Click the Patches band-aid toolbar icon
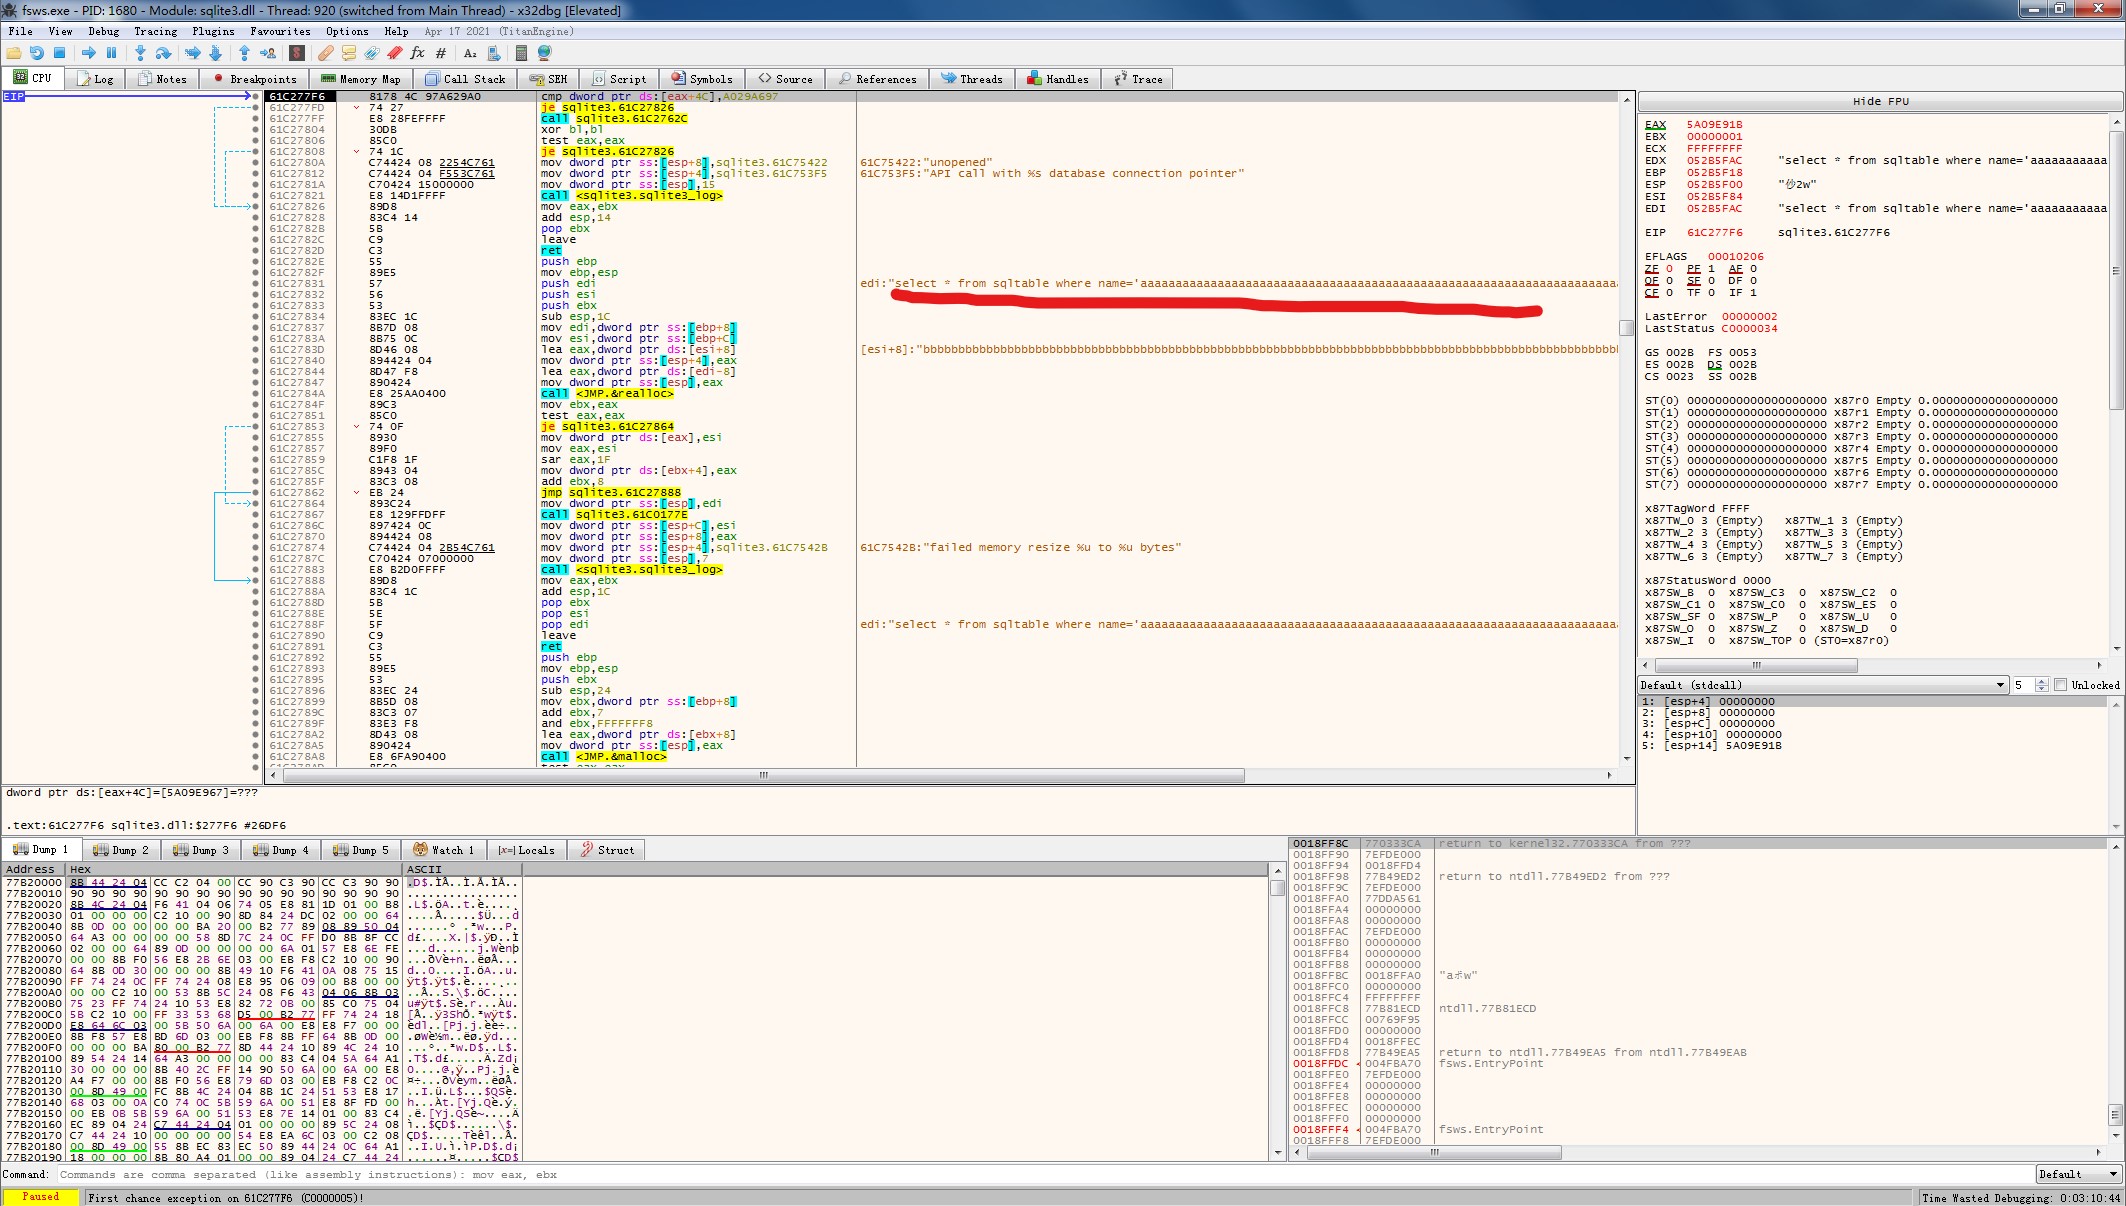 (x=326, y=53)
